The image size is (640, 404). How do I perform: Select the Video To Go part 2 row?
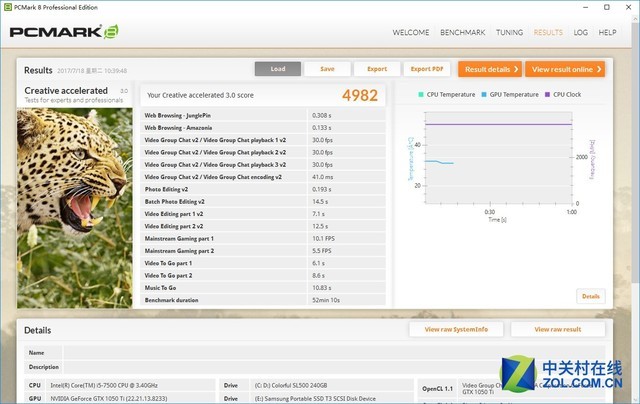click(x=263, y=275)
